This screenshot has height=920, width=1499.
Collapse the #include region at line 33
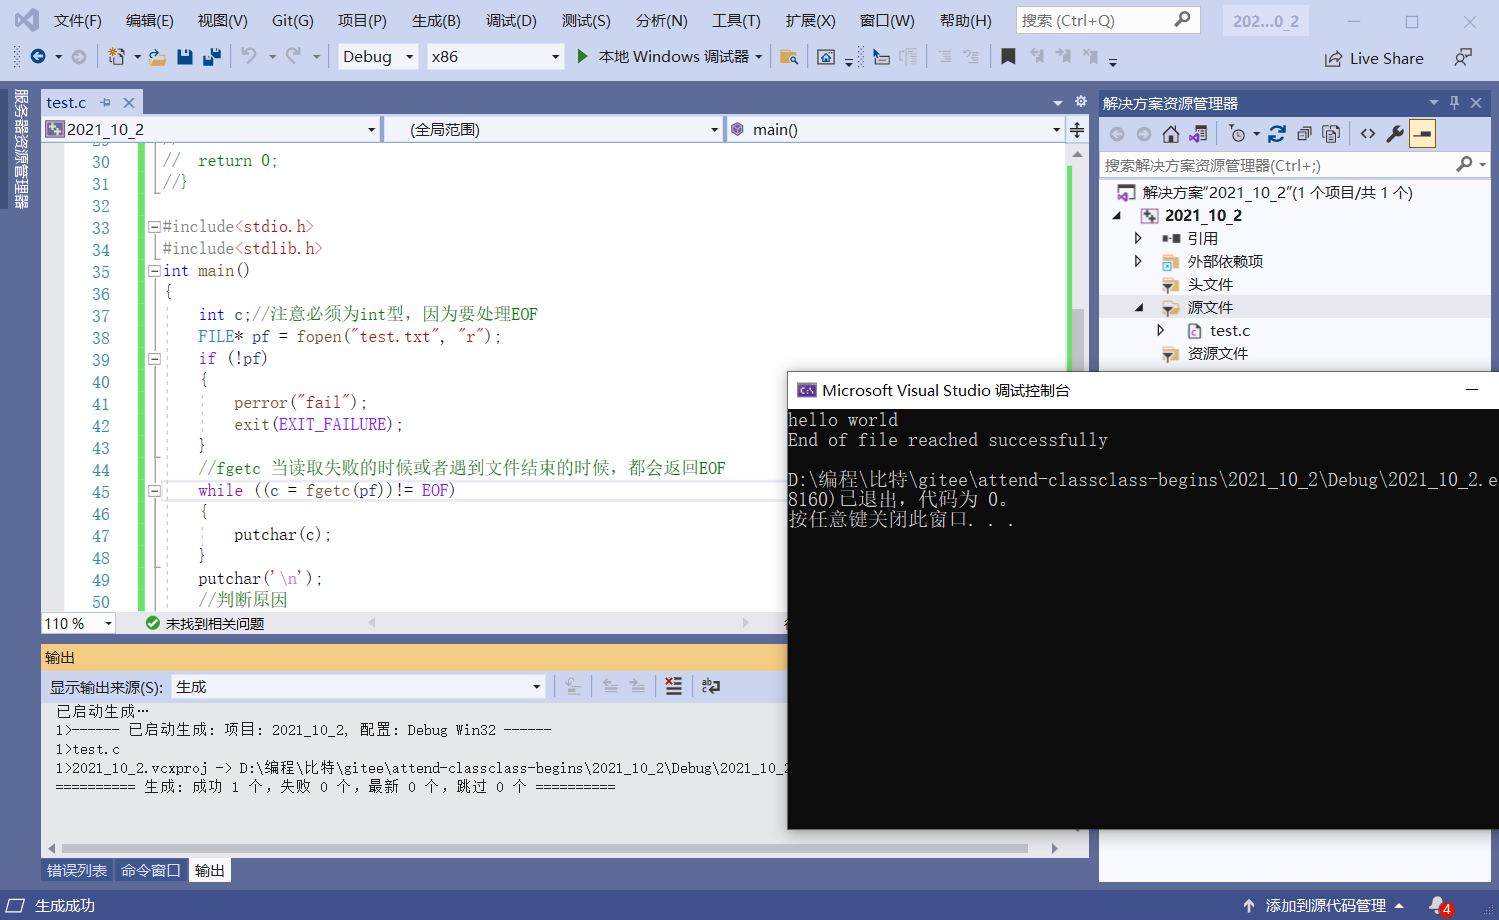154,227
